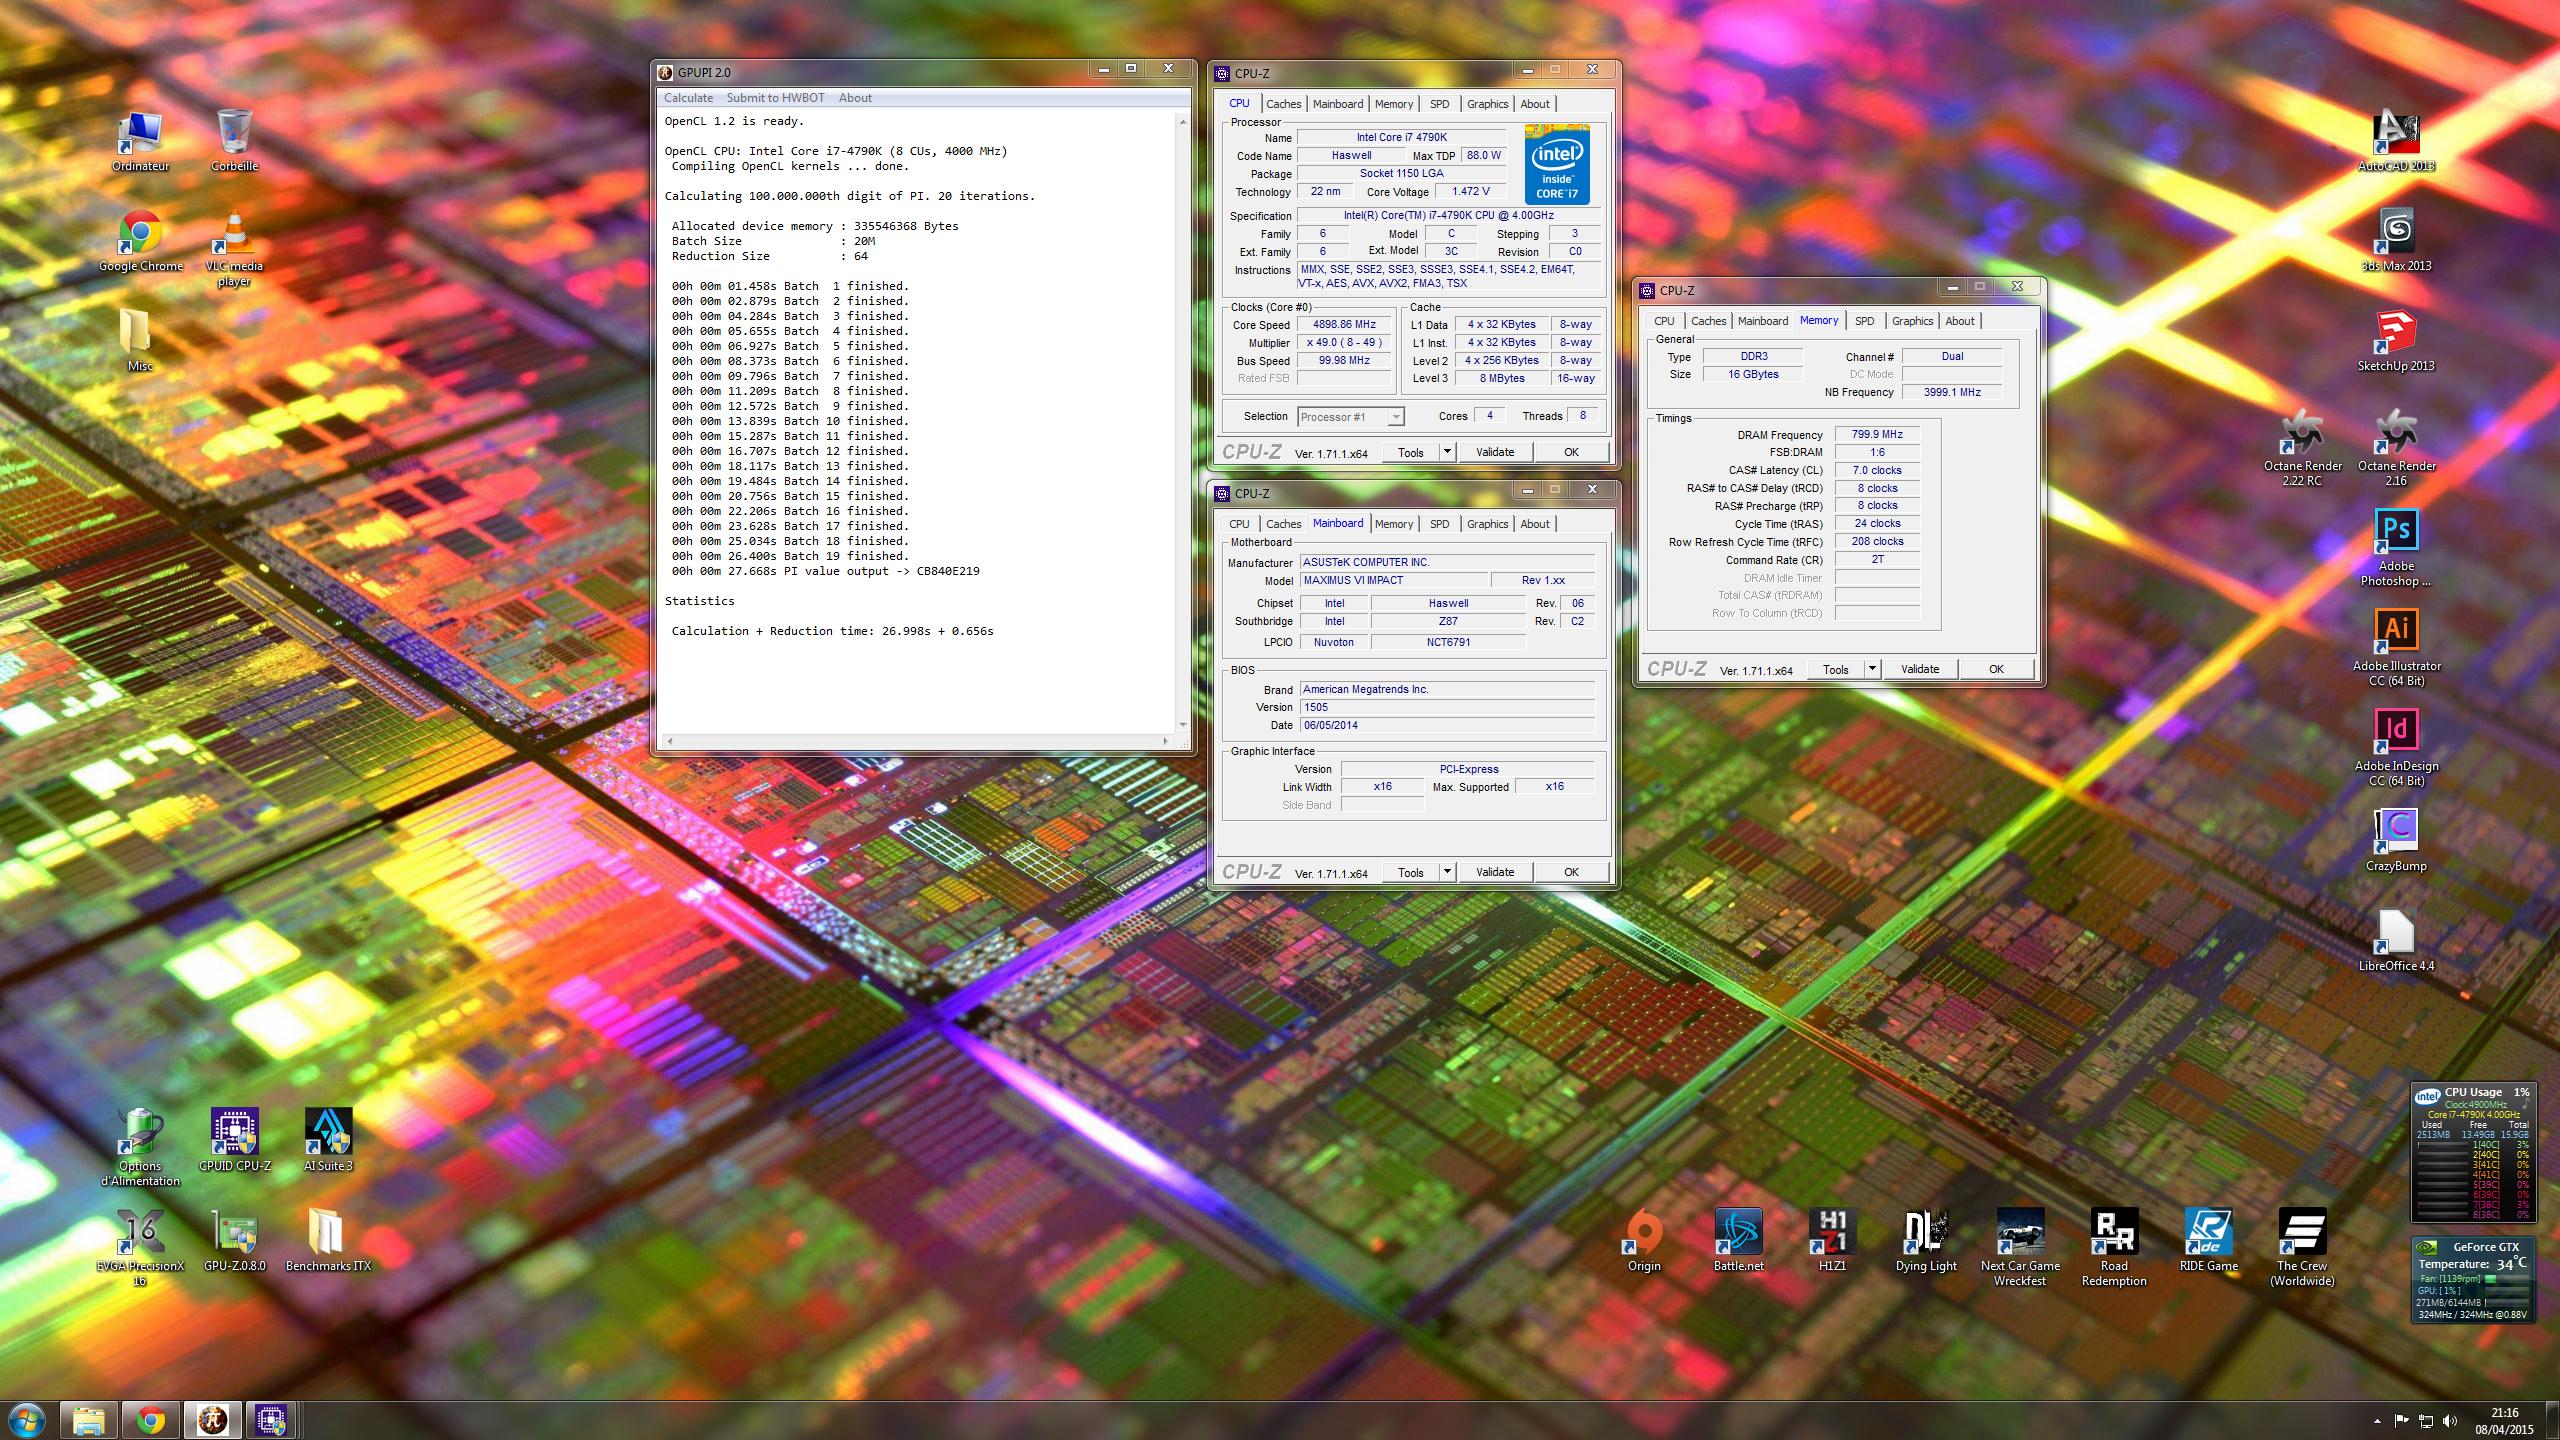Screen dimensions: 2560x1440
Task: Select the Adobe Photoshop desktop icon
Action: pos(2396,548)
